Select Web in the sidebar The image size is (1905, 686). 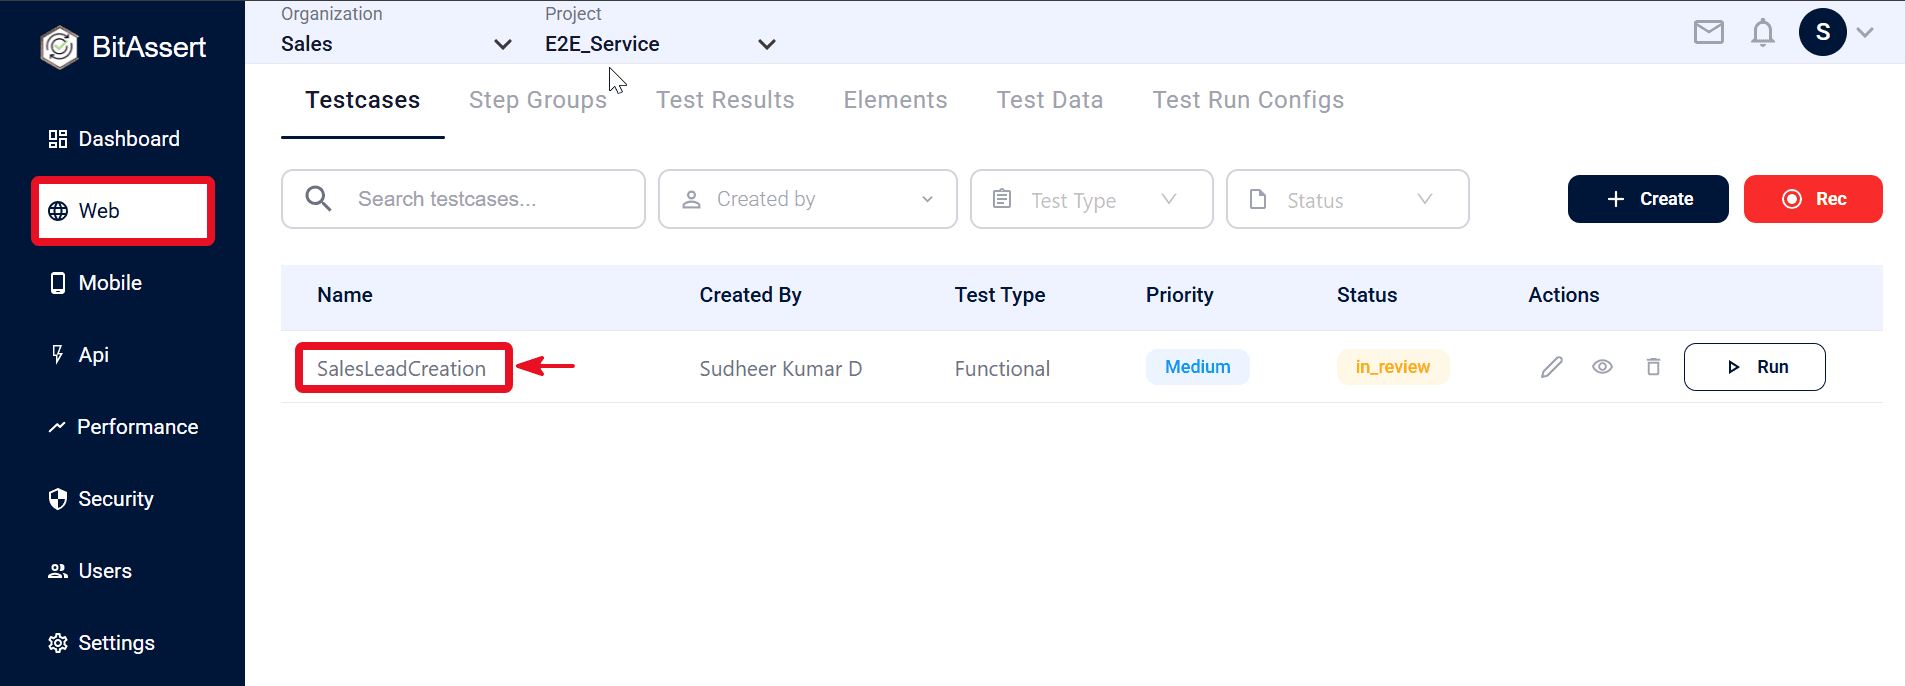[123, 211]
